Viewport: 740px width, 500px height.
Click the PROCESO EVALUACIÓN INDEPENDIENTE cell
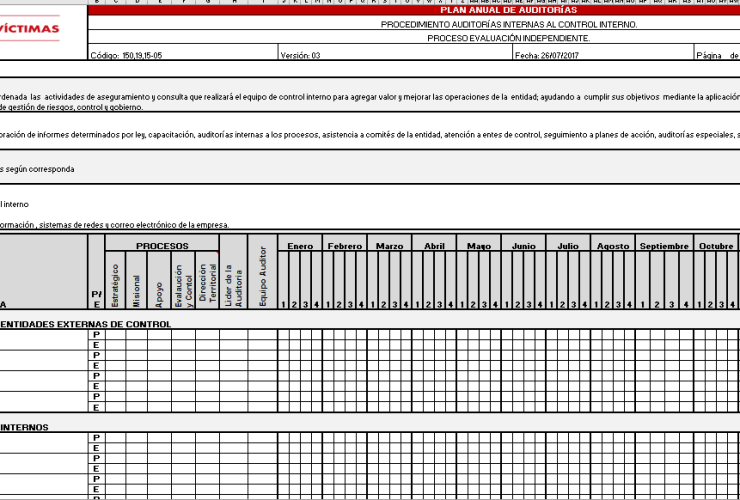tap(508, 39)
